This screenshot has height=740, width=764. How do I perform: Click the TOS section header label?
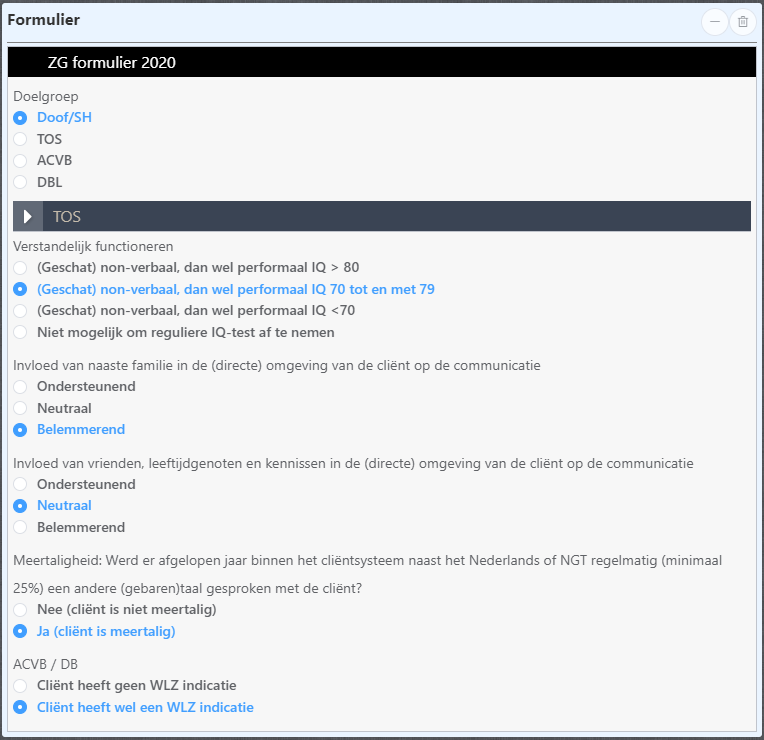click(x=67, y=216)
